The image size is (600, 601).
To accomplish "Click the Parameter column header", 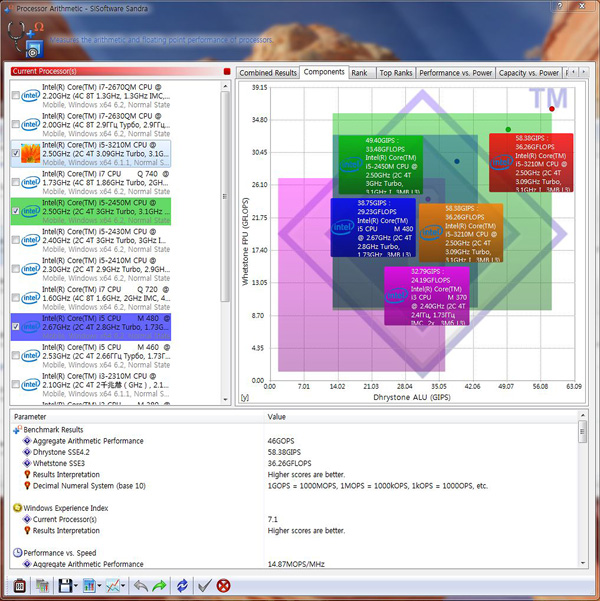I will pyautogui.click(x=137, y=417).
